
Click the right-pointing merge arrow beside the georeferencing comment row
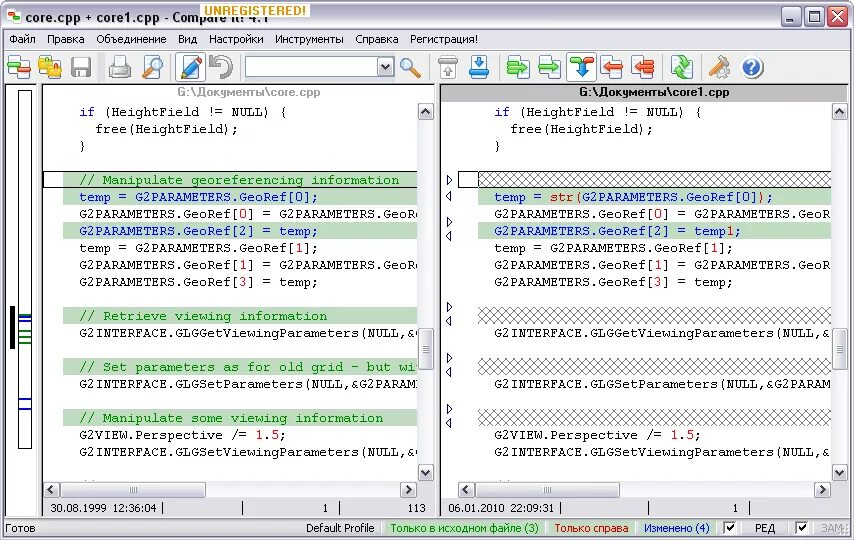[449, 179]
